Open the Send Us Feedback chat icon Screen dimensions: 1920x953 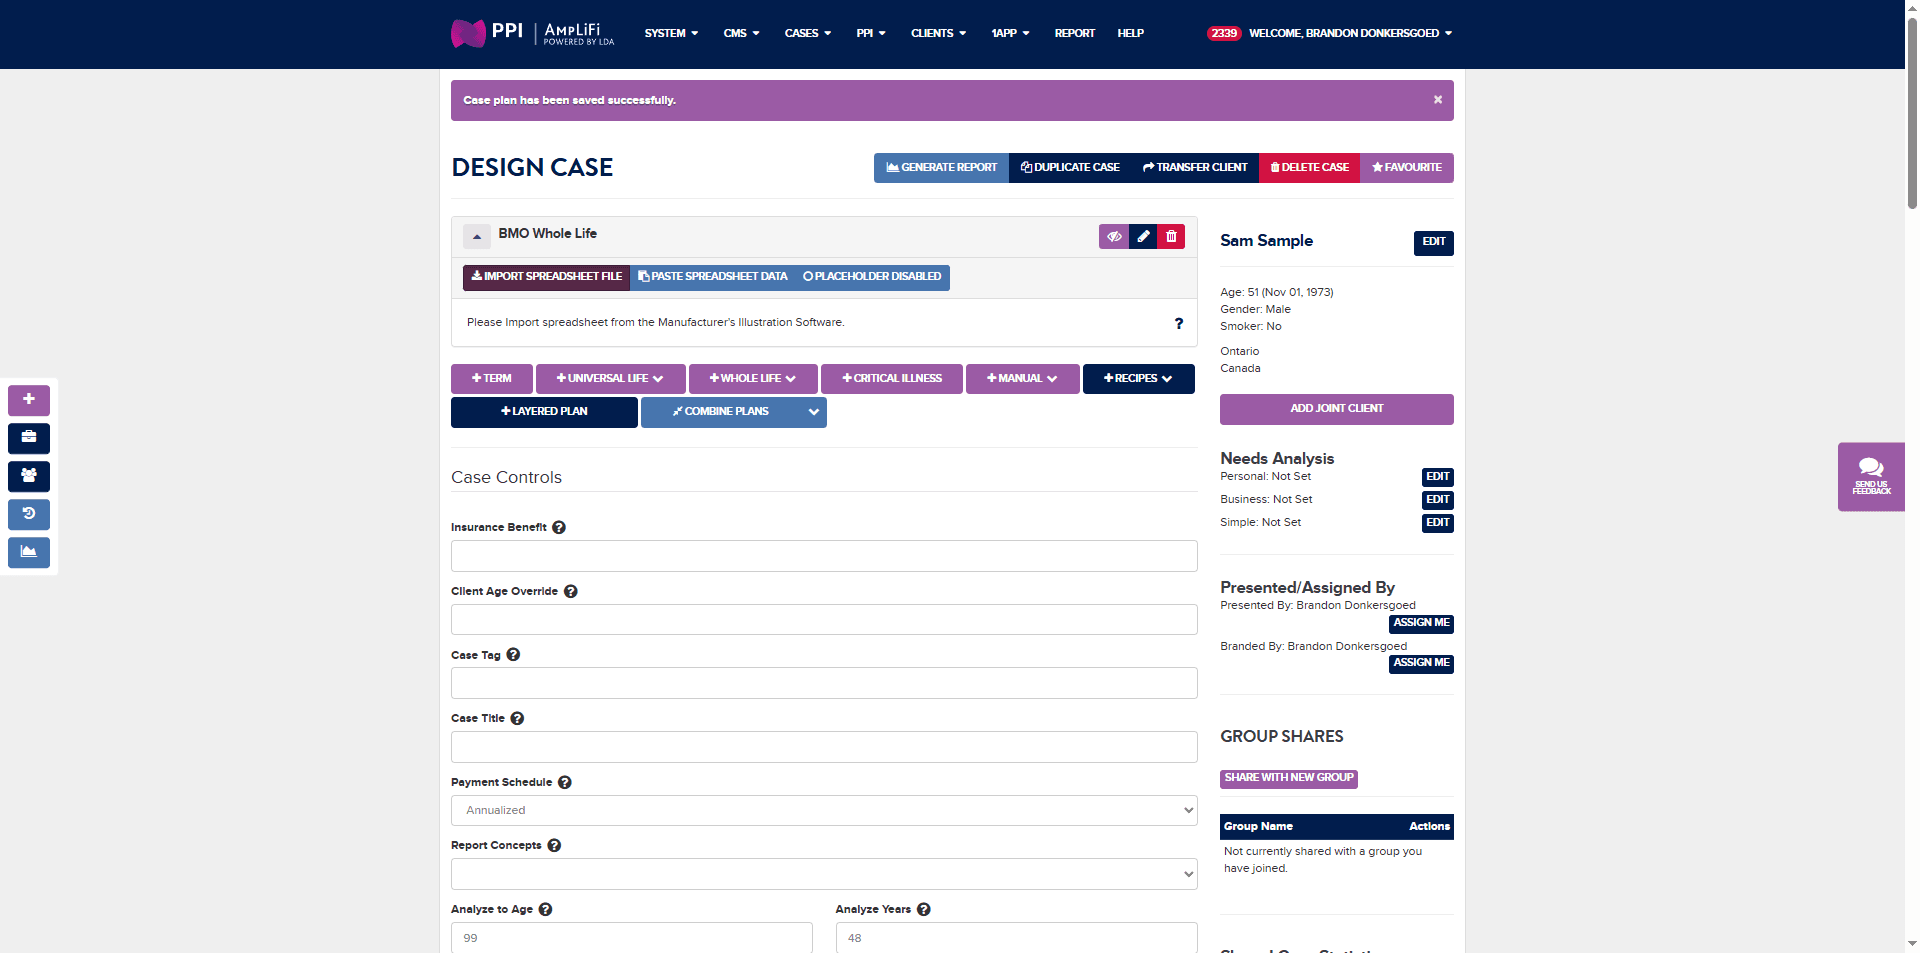coord(1871,477)
